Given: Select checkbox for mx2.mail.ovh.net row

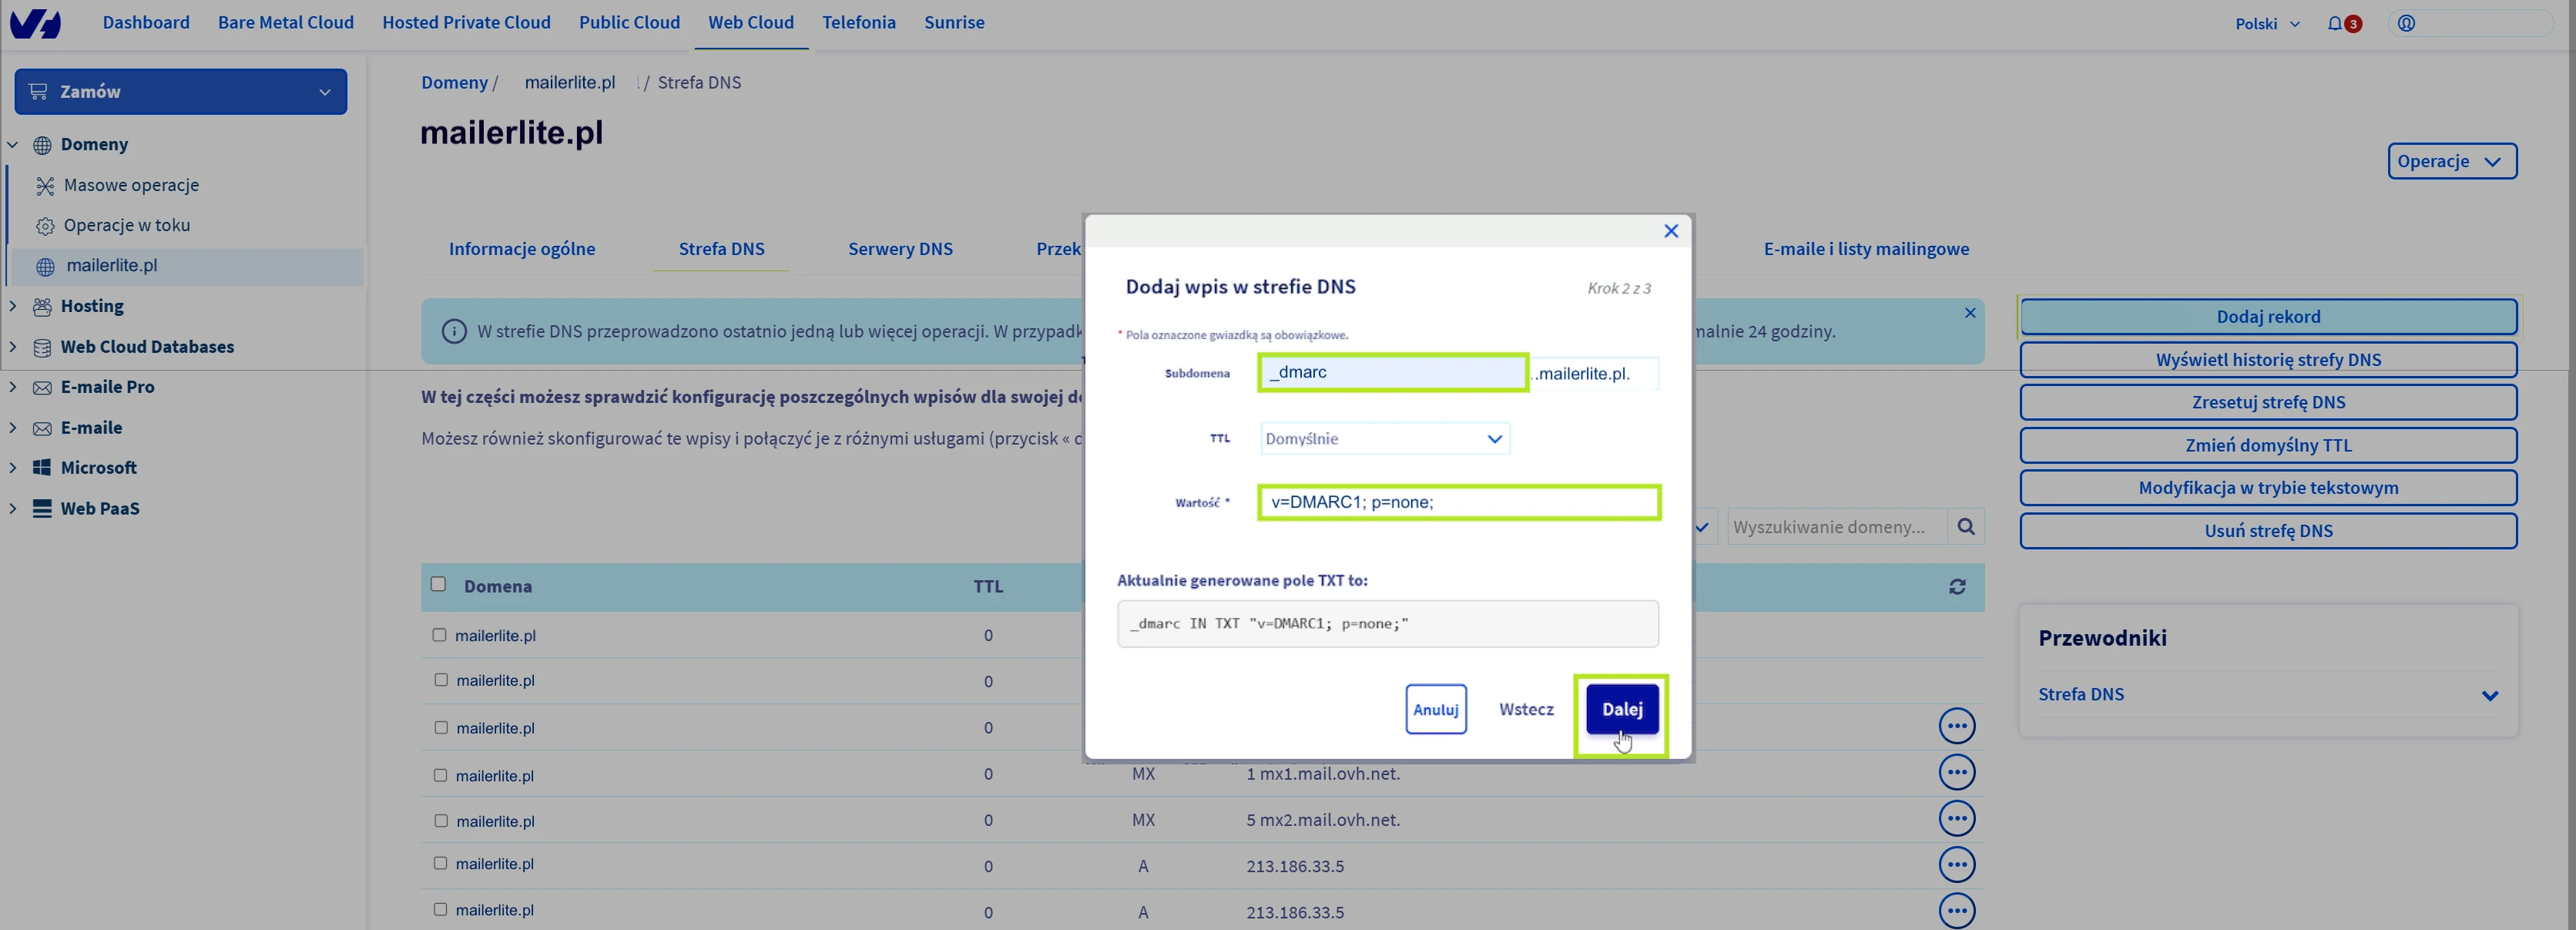Looking at the screenshot, I should (440, 820).
